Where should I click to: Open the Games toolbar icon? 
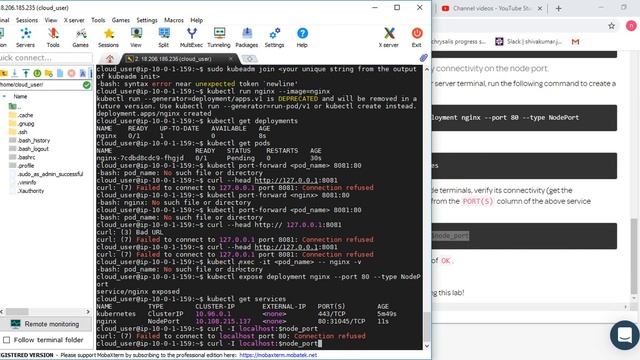tap(80, 38)
